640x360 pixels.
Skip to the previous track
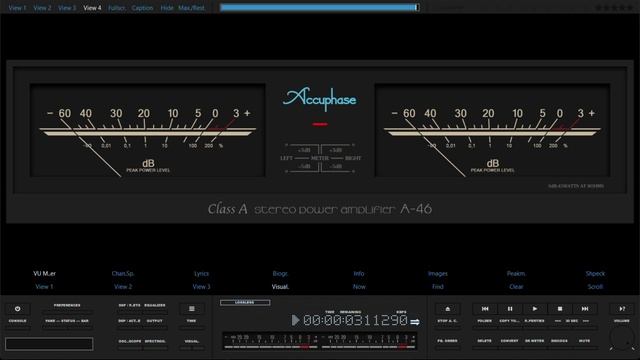(485, 309)
